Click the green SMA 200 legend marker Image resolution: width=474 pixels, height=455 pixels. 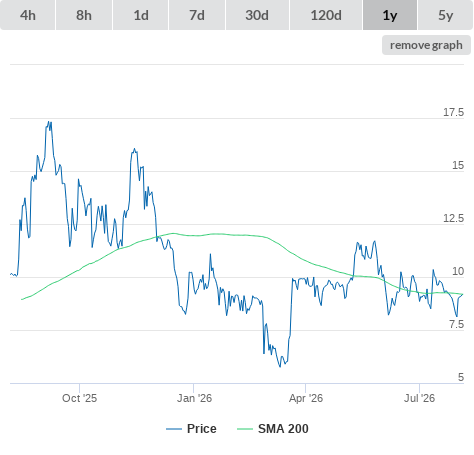[x=245, y=429]
